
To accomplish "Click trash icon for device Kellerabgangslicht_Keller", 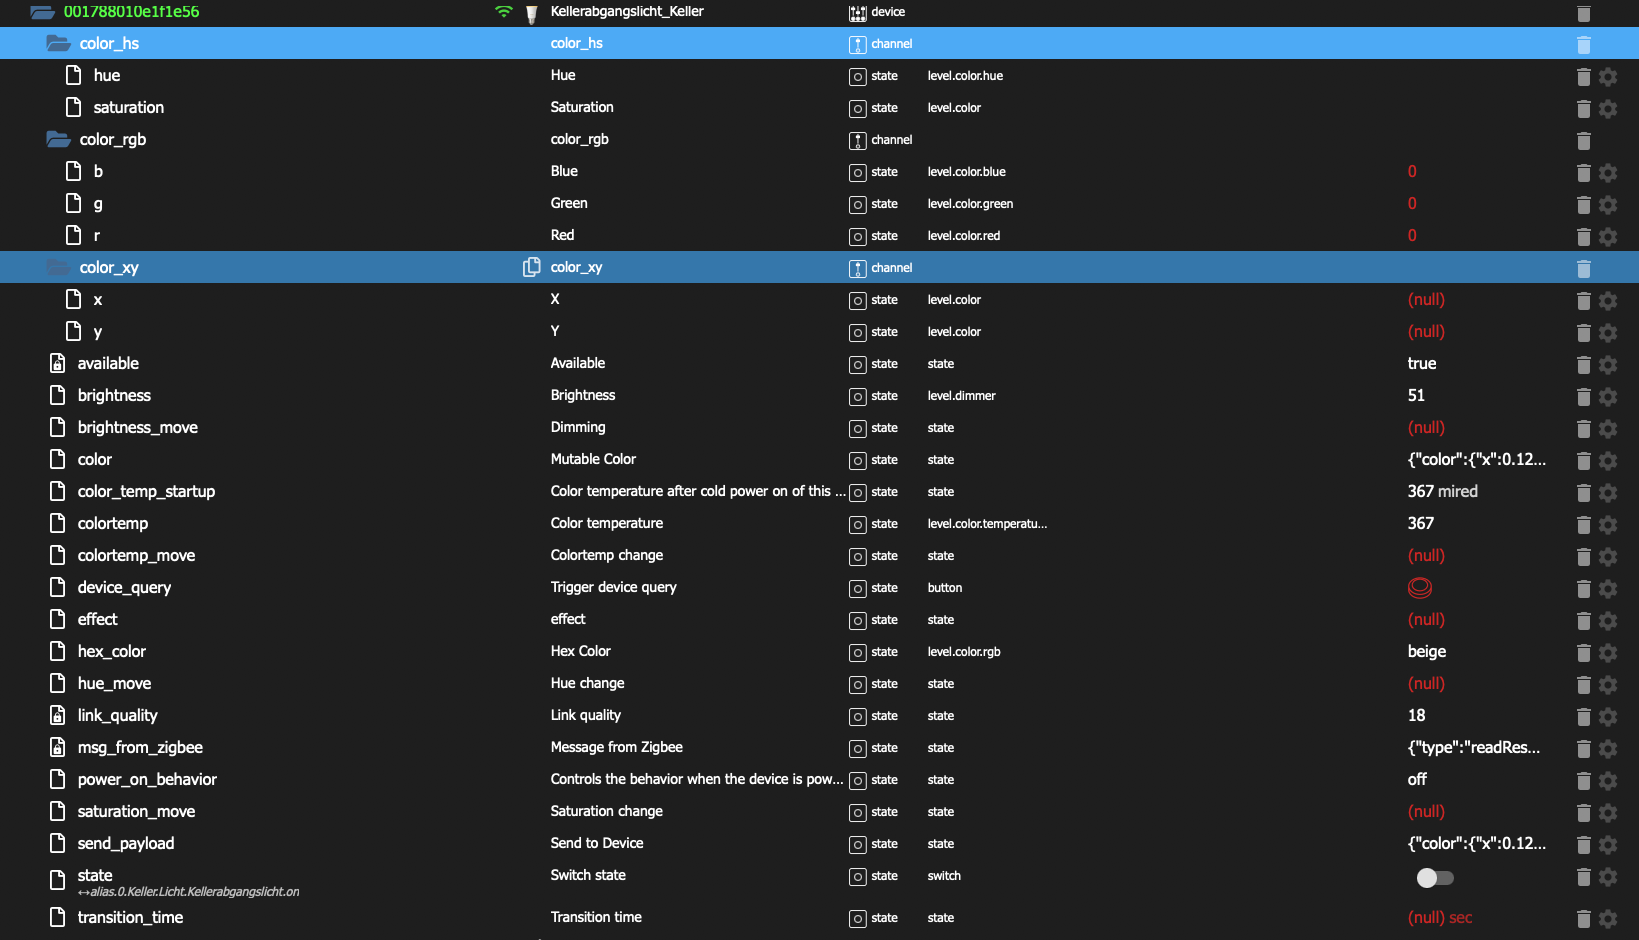I will click(1583, 13).
